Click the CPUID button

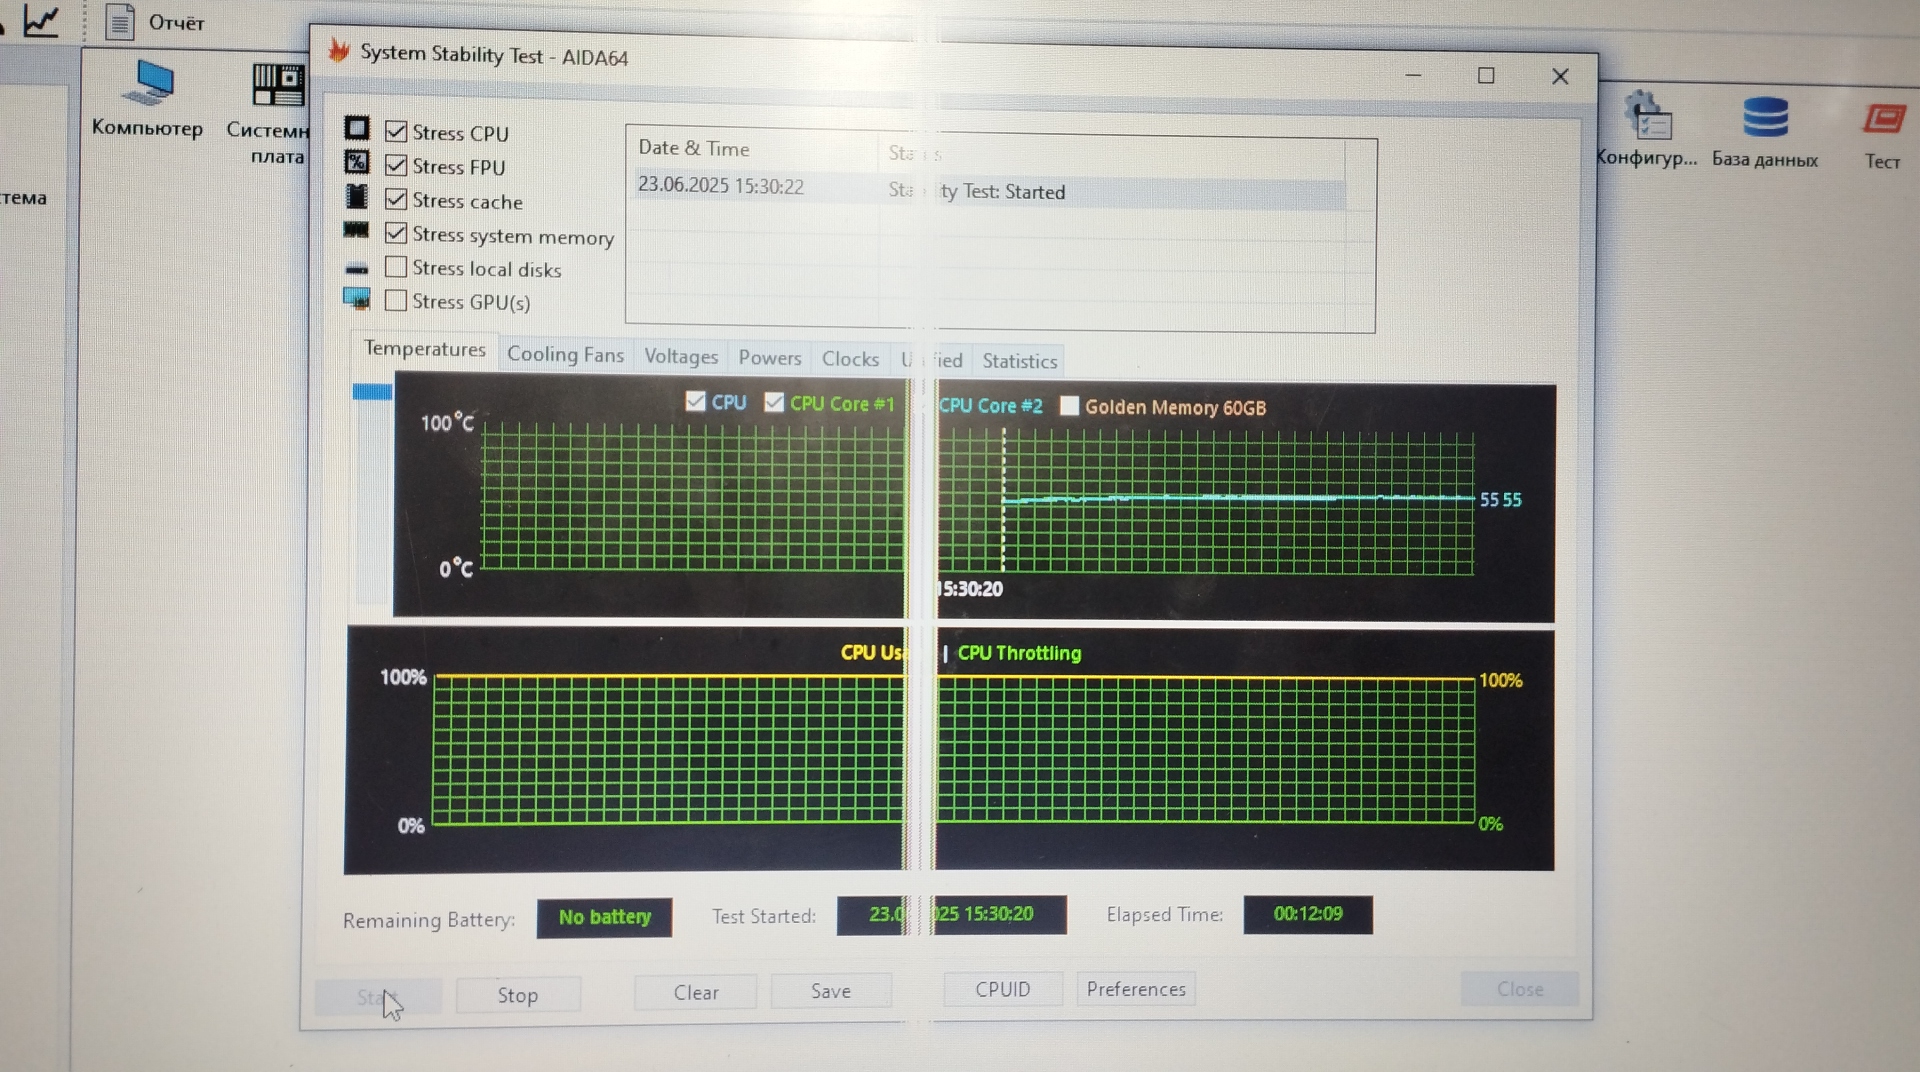1002,989
